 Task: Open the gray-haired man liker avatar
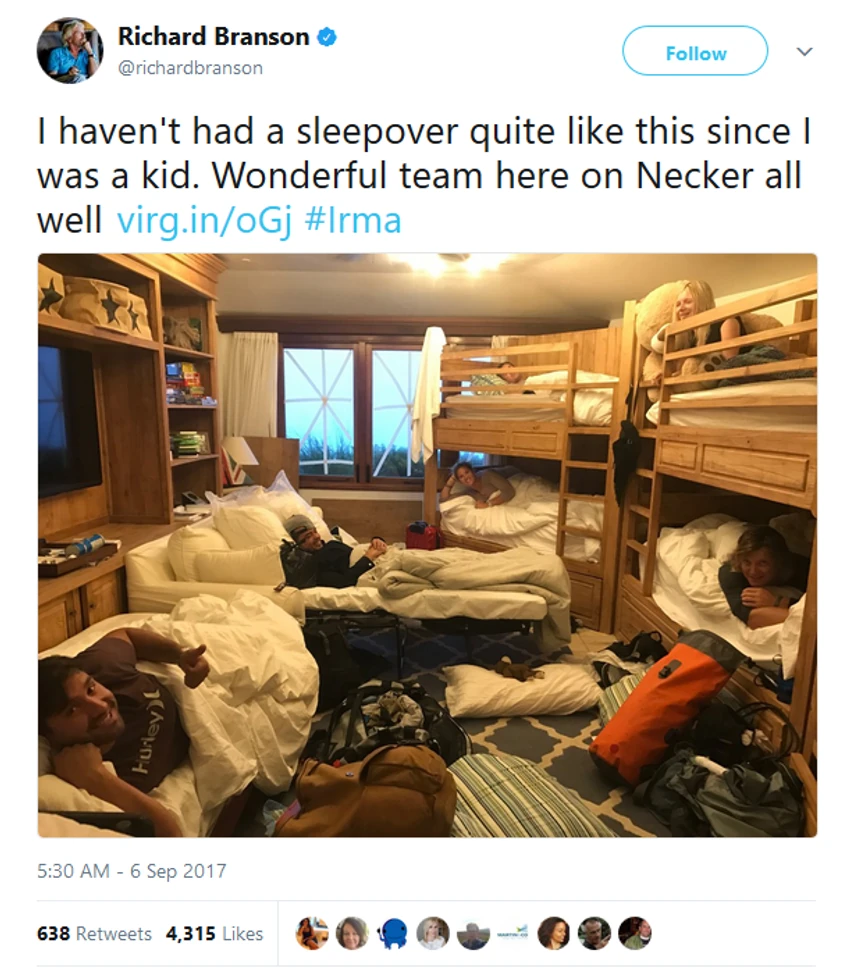click(x=594, y=933)
